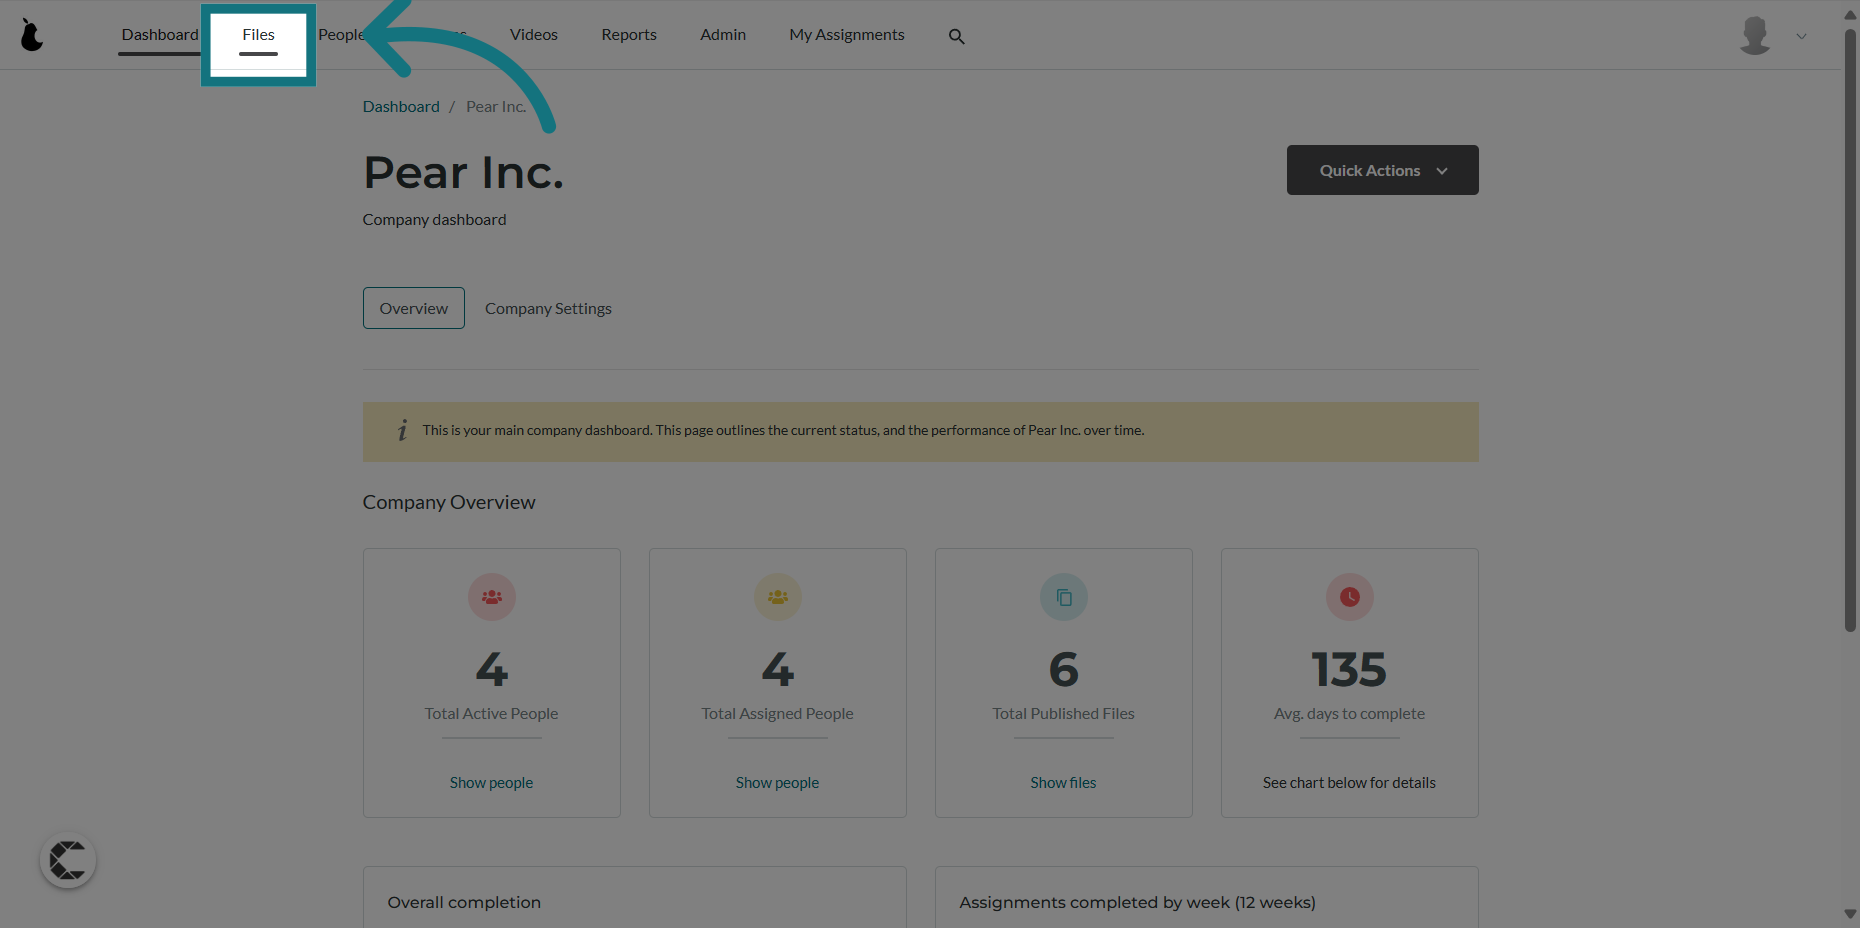Screen dimensions: 1860x928
Task: Open the Files nav item
Action: click(x=258, y=35)
